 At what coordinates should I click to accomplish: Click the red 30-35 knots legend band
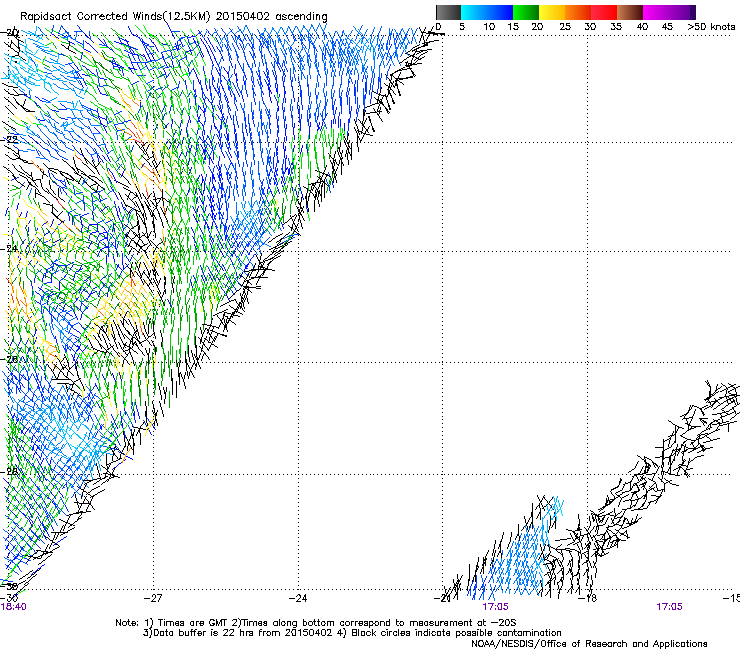[x=604, y=12]
